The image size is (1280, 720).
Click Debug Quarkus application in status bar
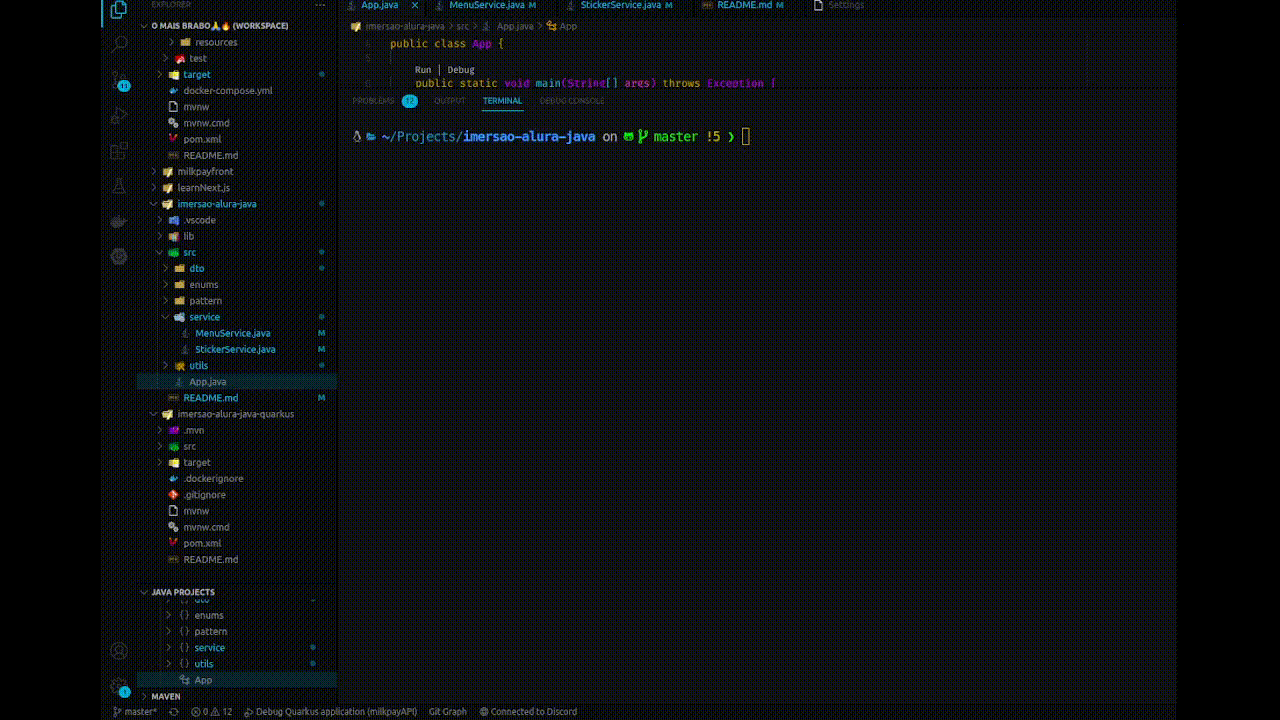click(332, 711)
